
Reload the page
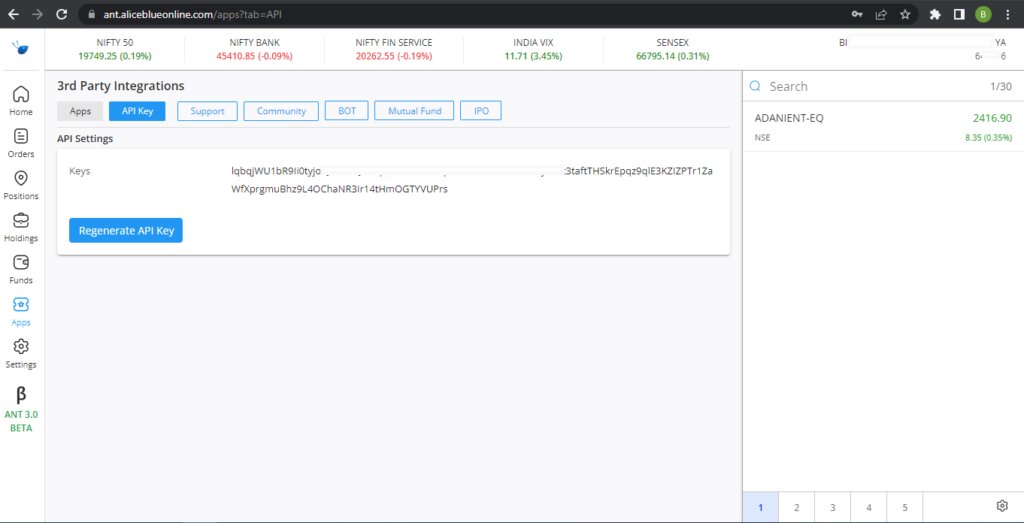pyautogui.click(x=62, y=14)
